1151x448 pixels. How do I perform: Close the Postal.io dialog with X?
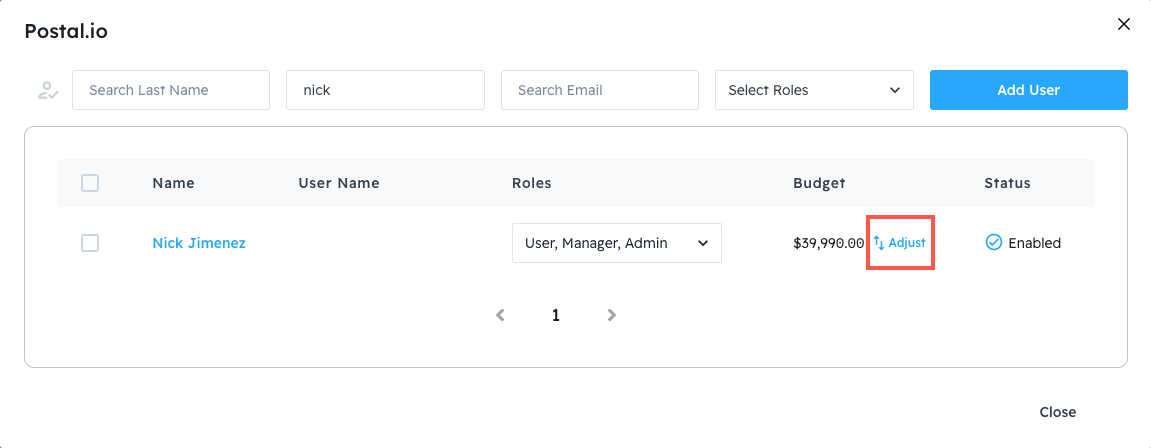pos(1124,24)
